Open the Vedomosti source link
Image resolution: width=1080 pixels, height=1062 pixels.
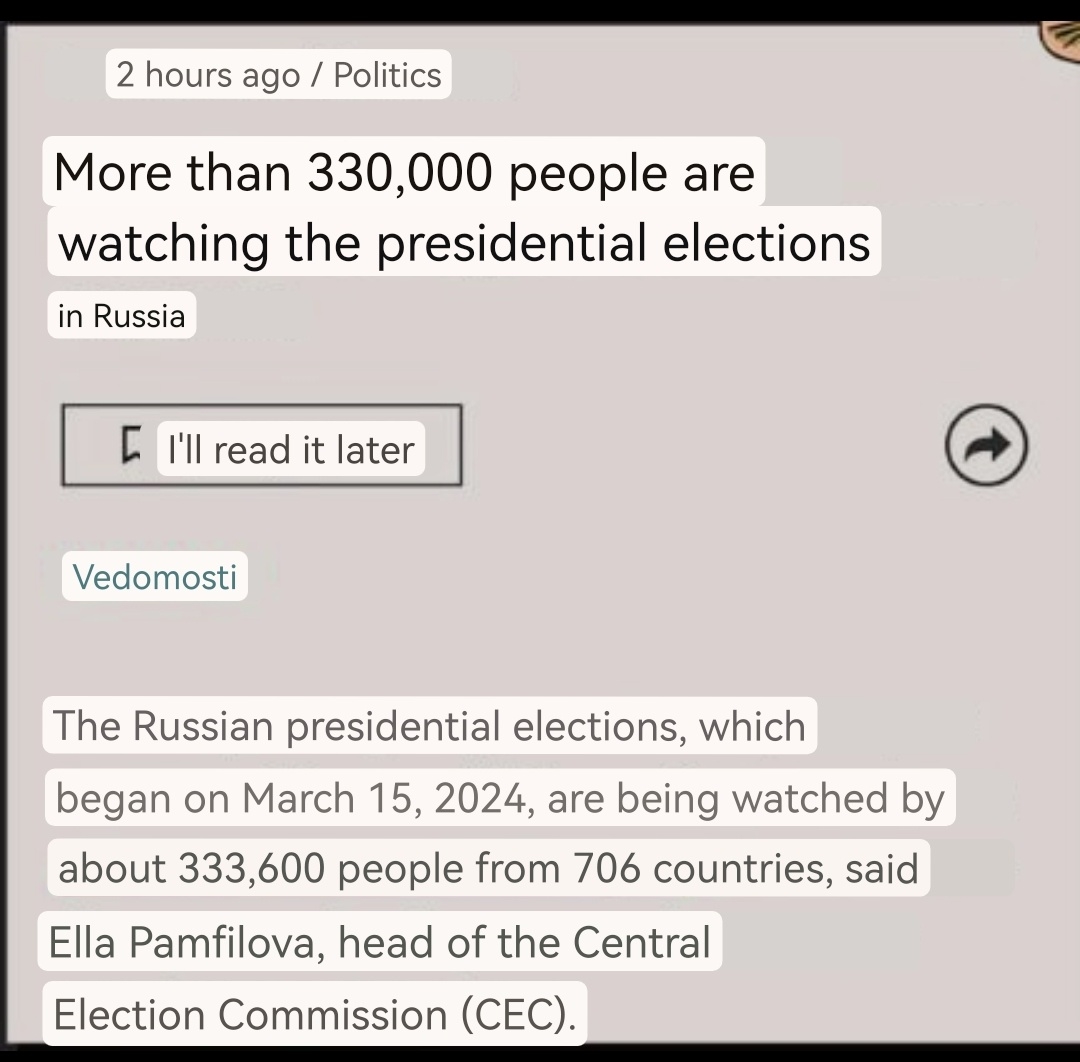155,577
